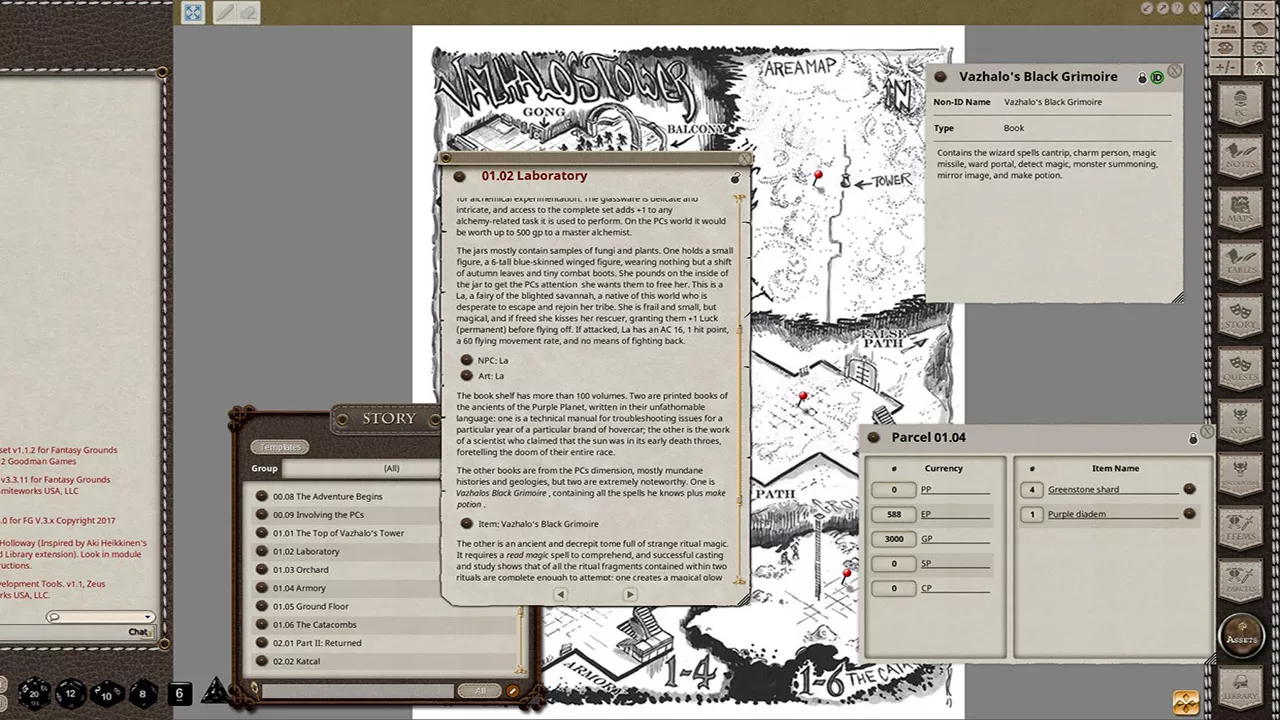
Task: Select the map target tool in top toolbar
Action: (x=193, y=12)
